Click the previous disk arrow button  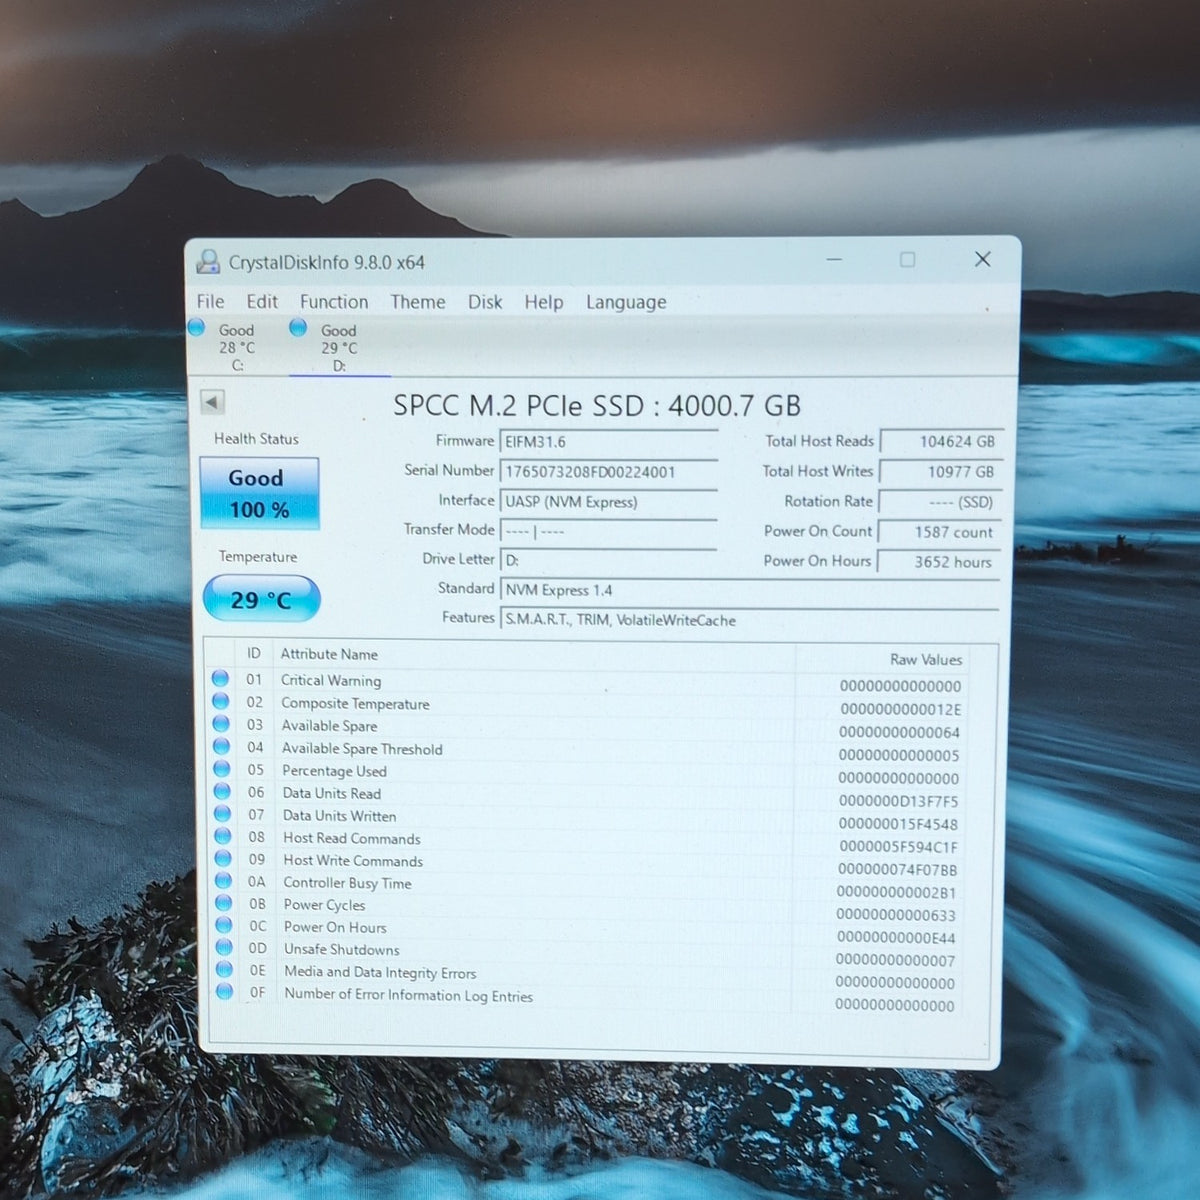coord(212,402)
